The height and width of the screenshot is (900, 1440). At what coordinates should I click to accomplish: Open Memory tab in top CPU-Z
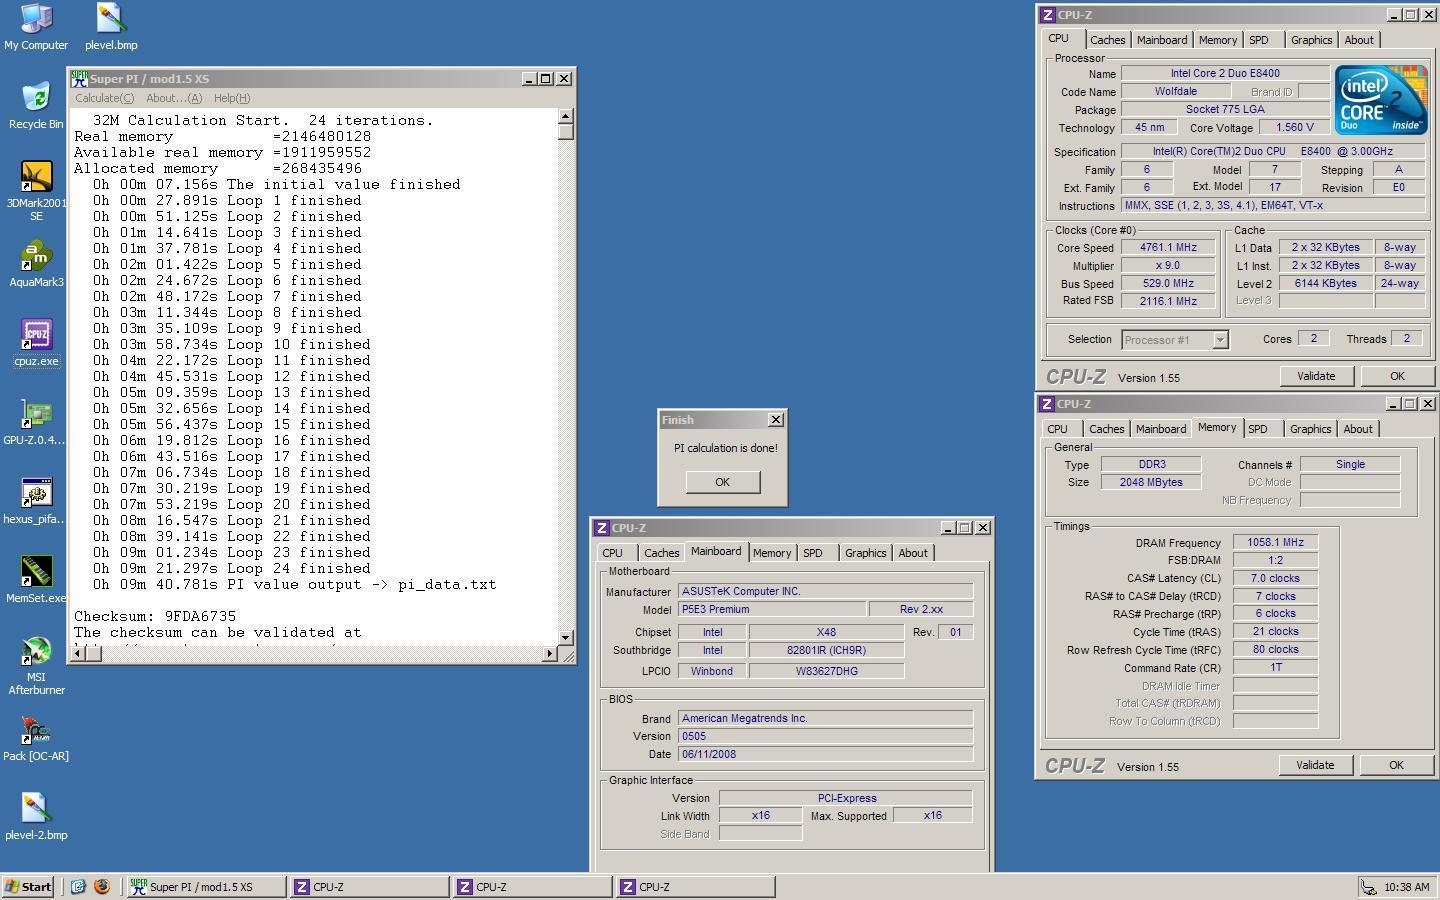pyautogui.click(x=1218, y=40)
